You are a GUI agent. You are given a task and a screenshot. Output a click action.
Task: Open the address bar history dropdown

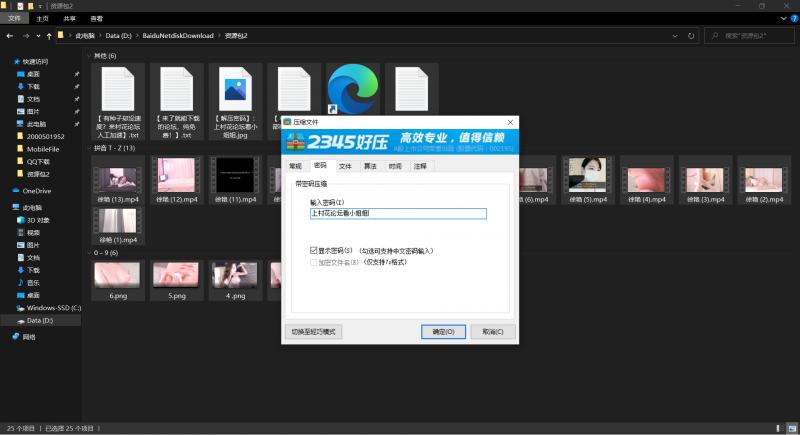click(x=677, y=35)
